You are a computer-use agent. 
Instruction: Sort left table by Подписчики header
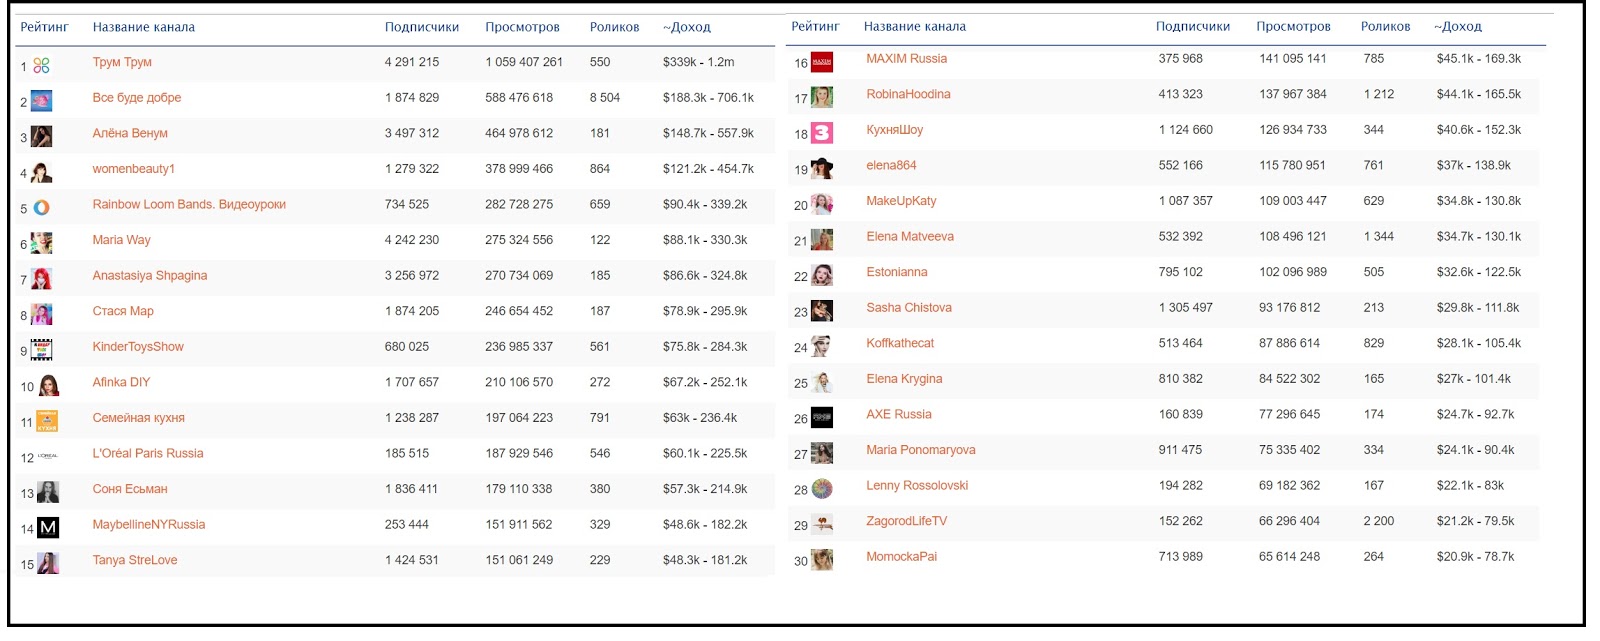point(422,27)
